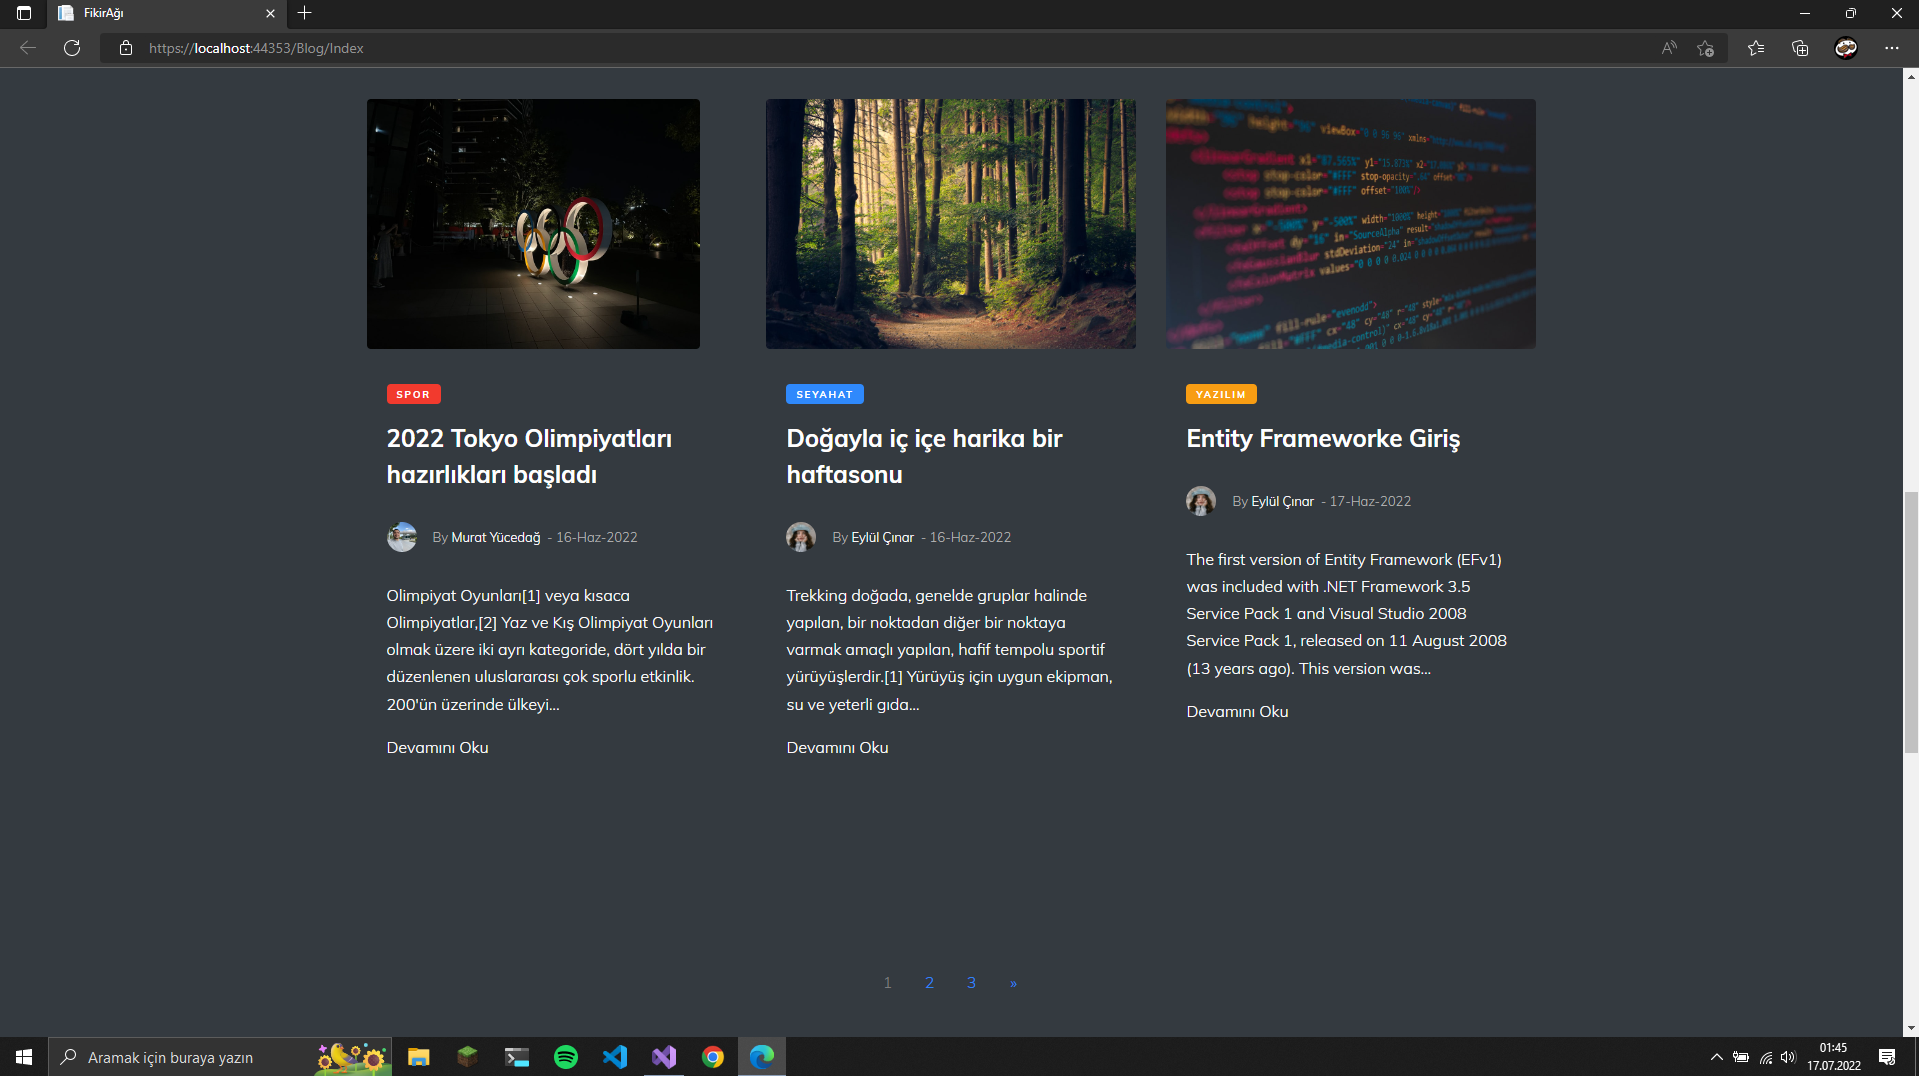This screenshot has width=1919, height=1076.
Task: Add this page to favorites star
Action: [x=1706, y=48]
